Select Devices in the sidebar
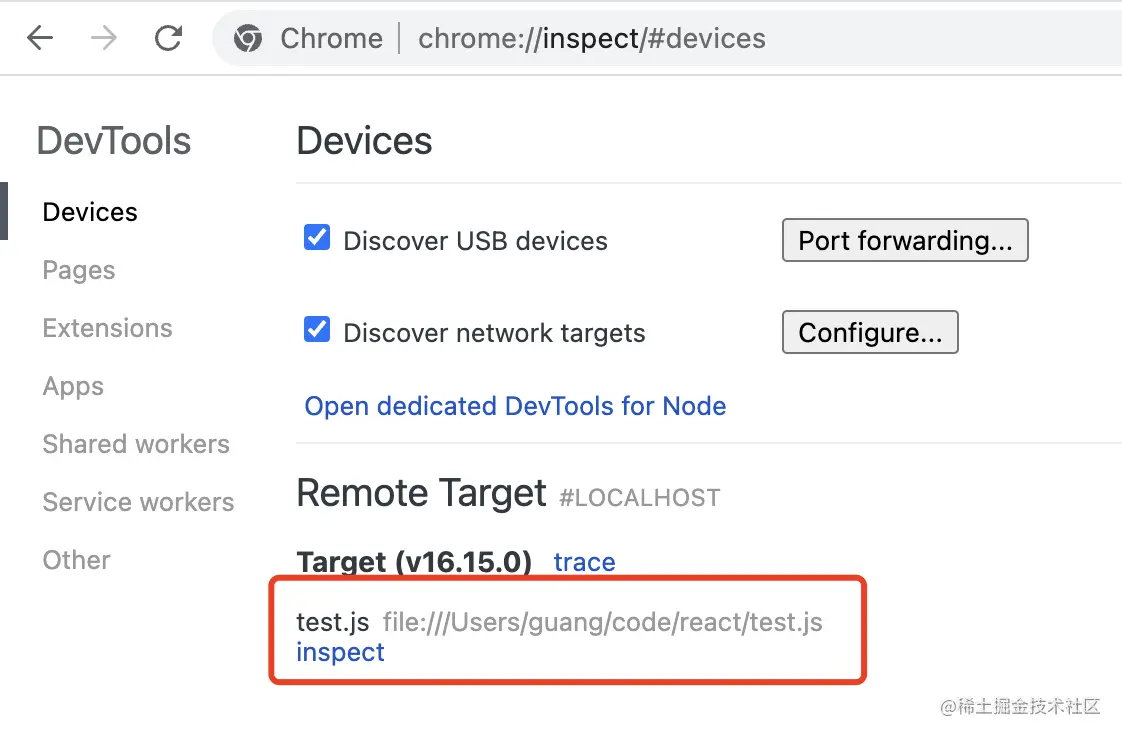 [x=90, y=212]
